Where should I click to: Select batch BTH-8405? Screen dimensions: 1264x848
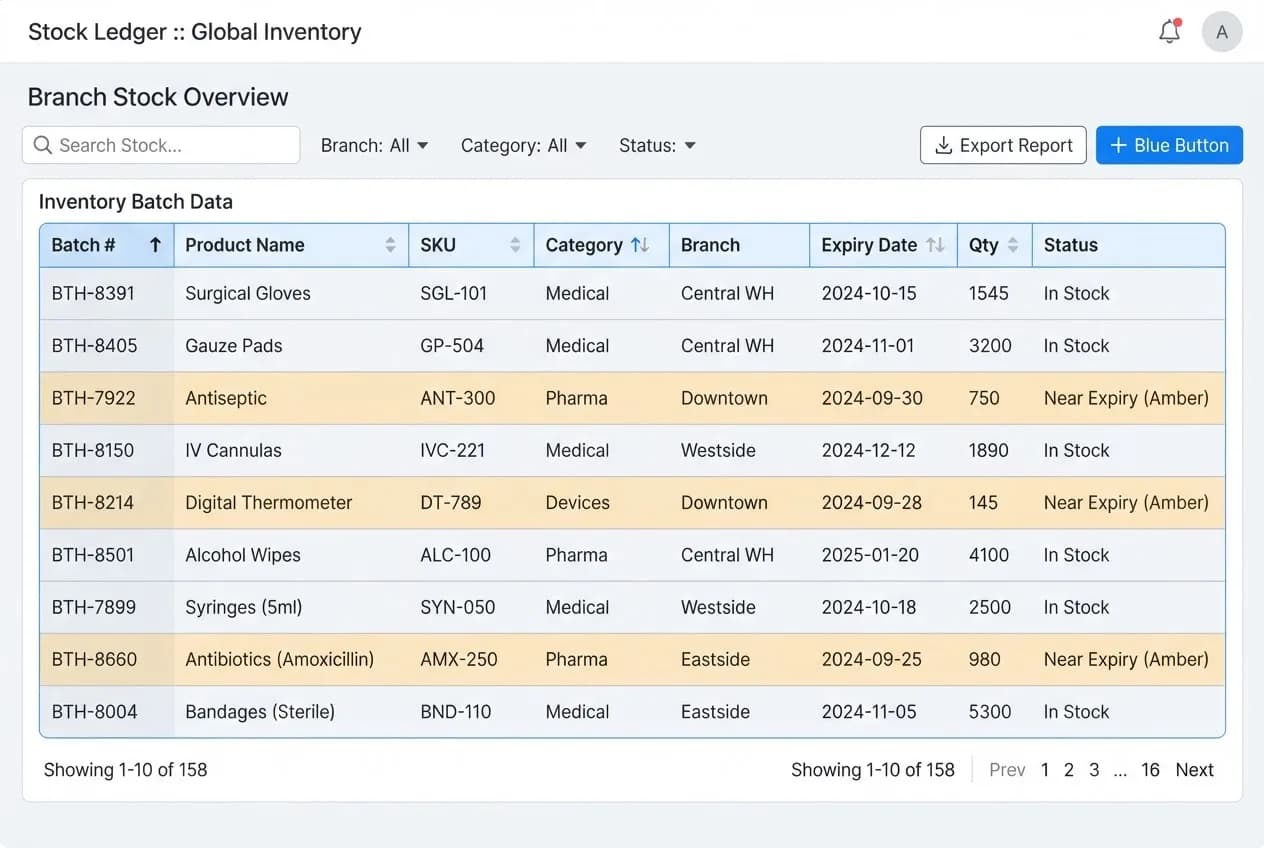[94, 346]
